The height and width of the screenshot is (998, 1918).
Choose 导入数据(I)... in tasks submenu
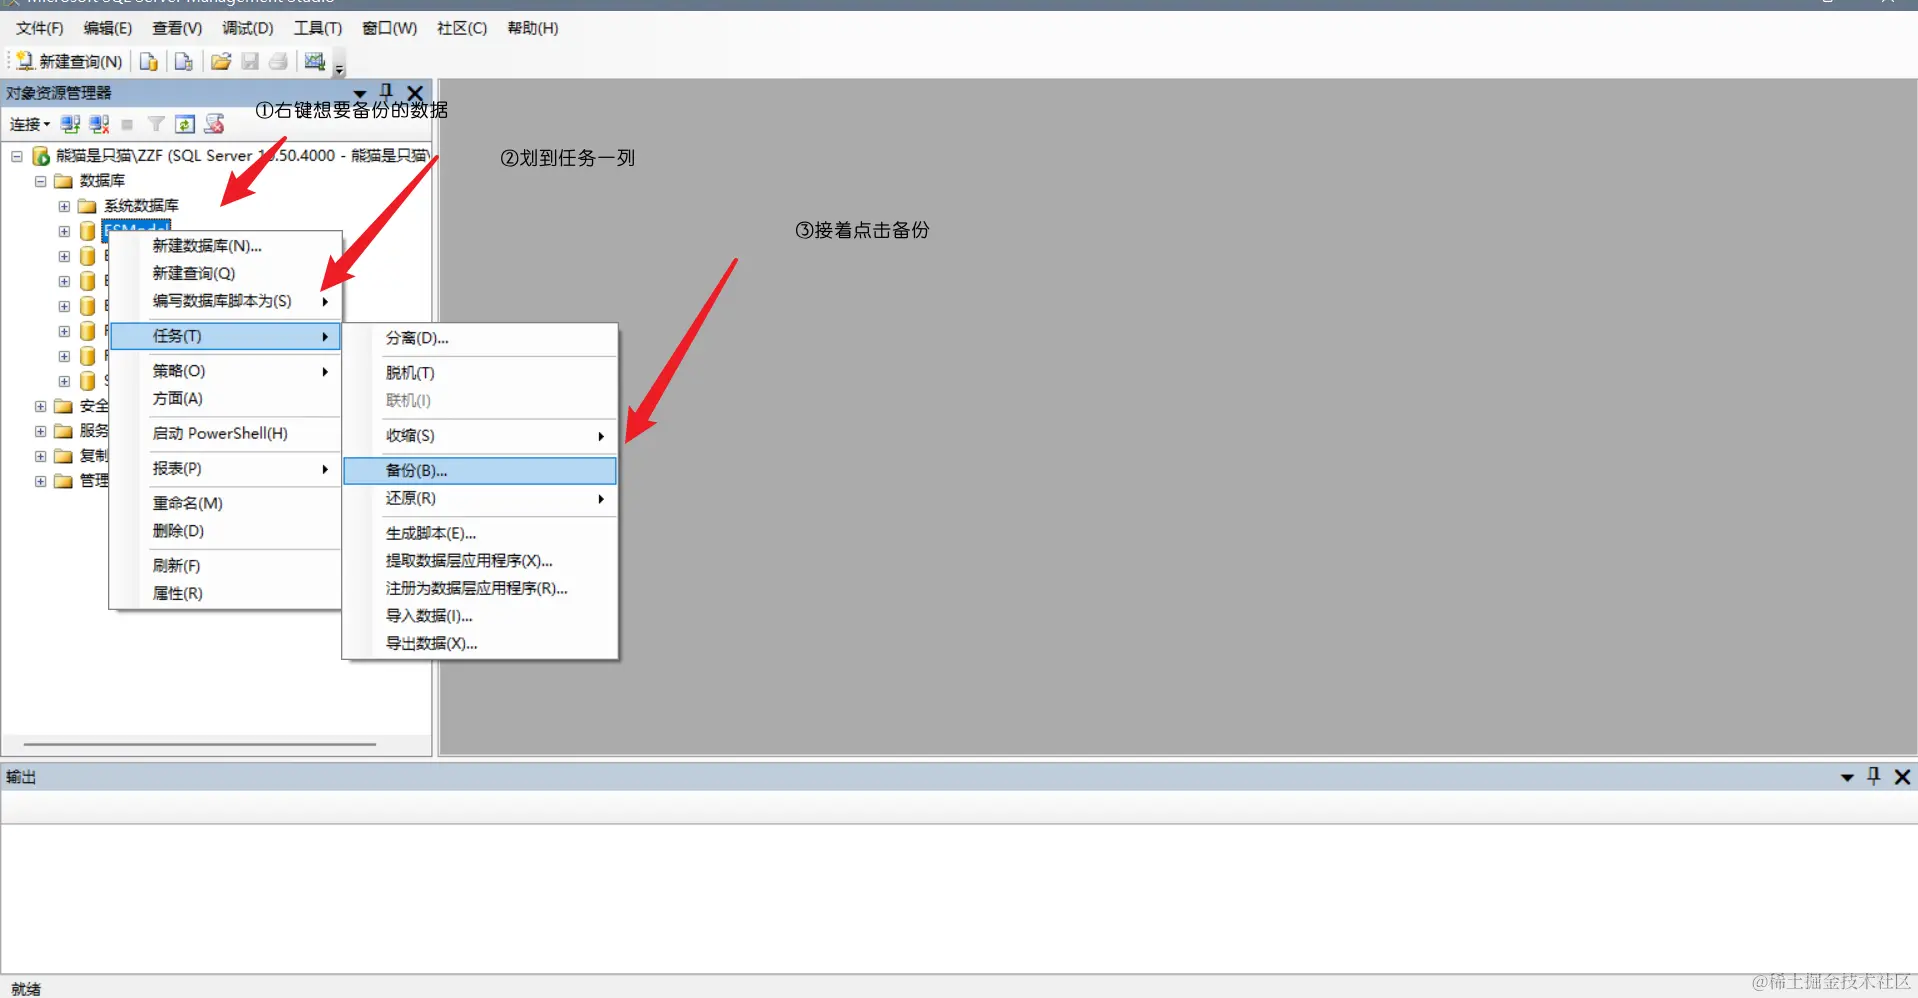[x=480, y=616]
